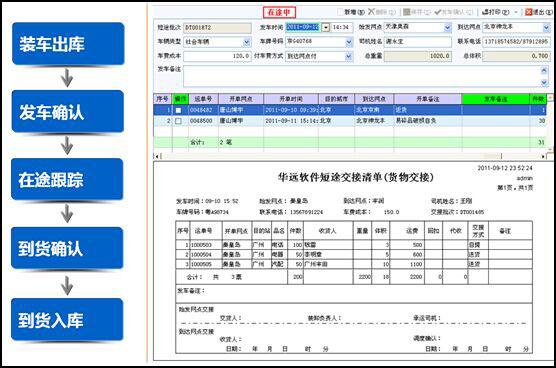The width and height of the screenshot is (556, 368).
Task: Click the 到达网点 column header in grid
Action: 374,99
